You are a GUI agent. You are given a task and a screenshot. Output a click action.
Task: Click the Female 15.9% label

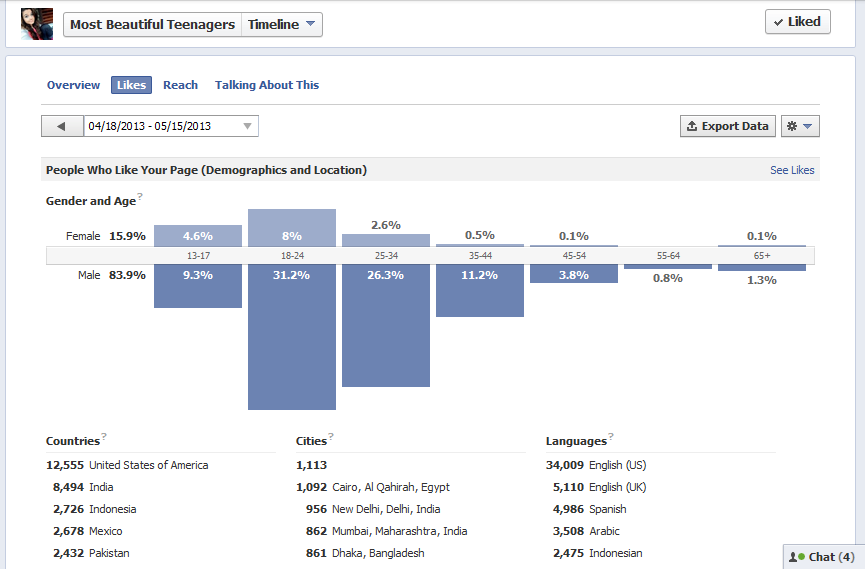(106, 236)
